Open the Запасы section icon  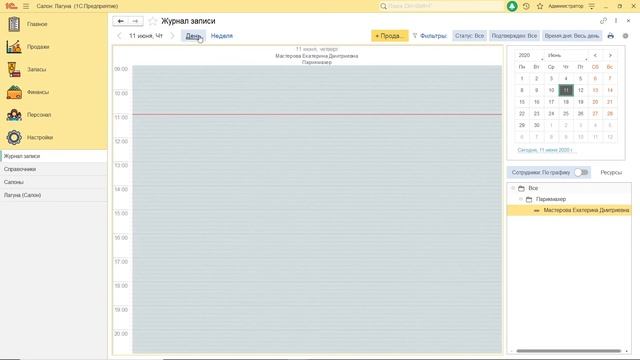click(14, 69)
